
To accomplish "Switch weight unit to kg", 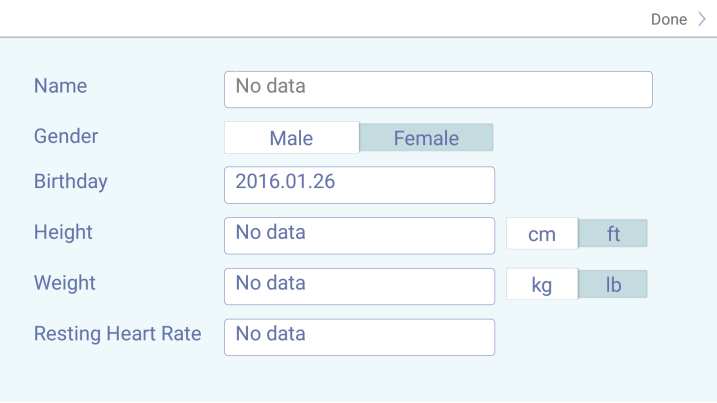I will [542, 285].
